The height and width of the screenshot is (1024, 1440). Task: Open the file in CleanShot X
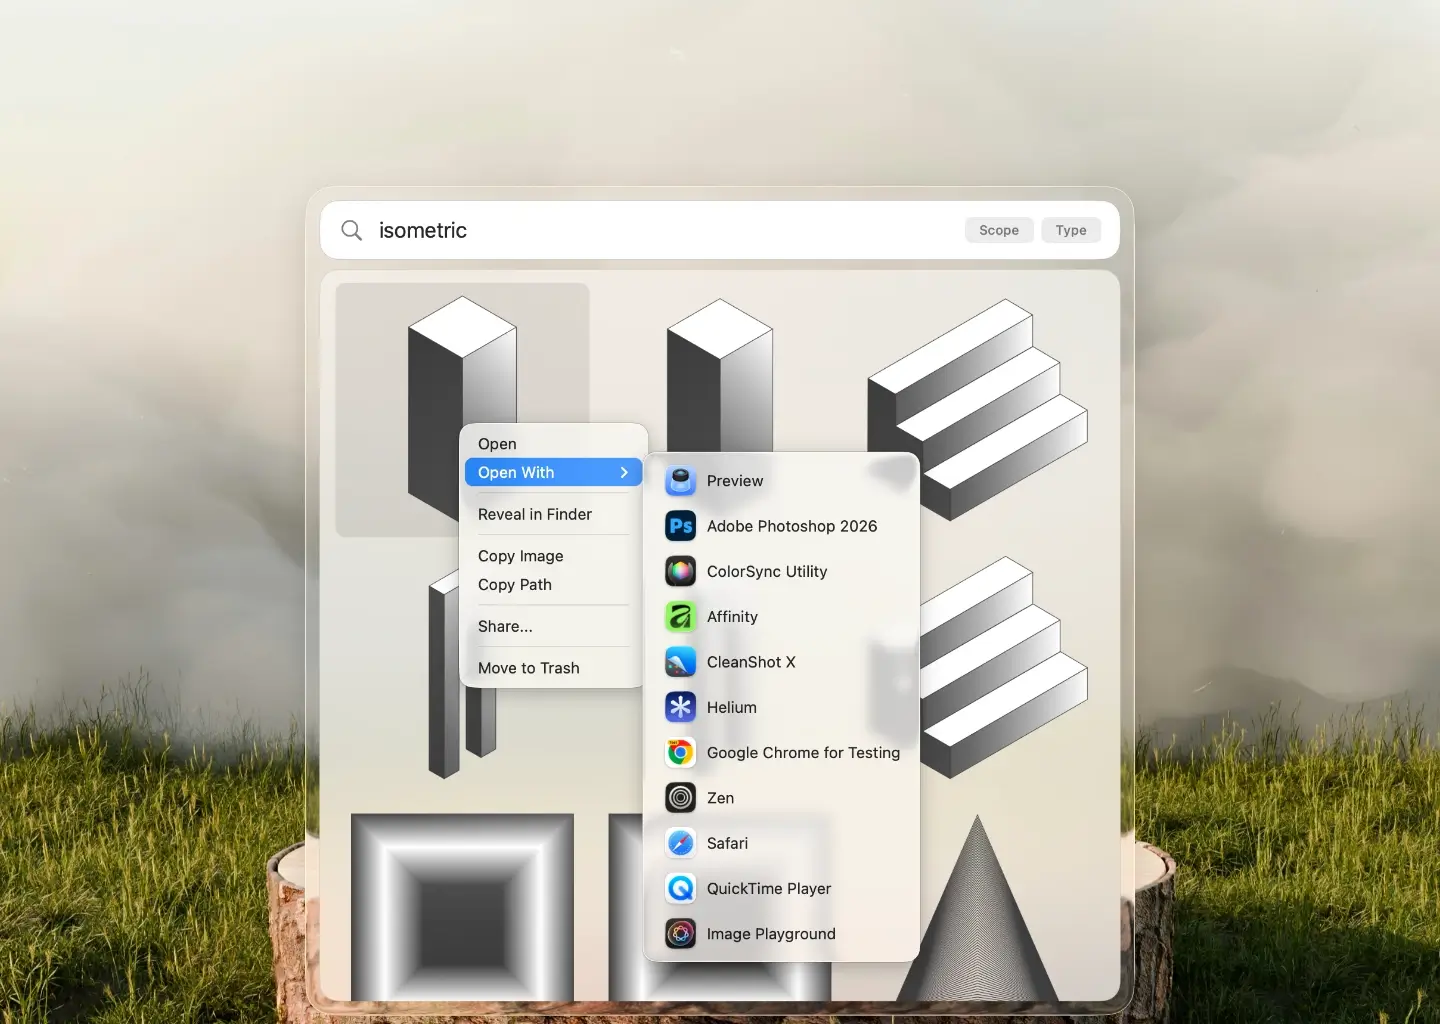pyautogui.click(x=751, y=662)
